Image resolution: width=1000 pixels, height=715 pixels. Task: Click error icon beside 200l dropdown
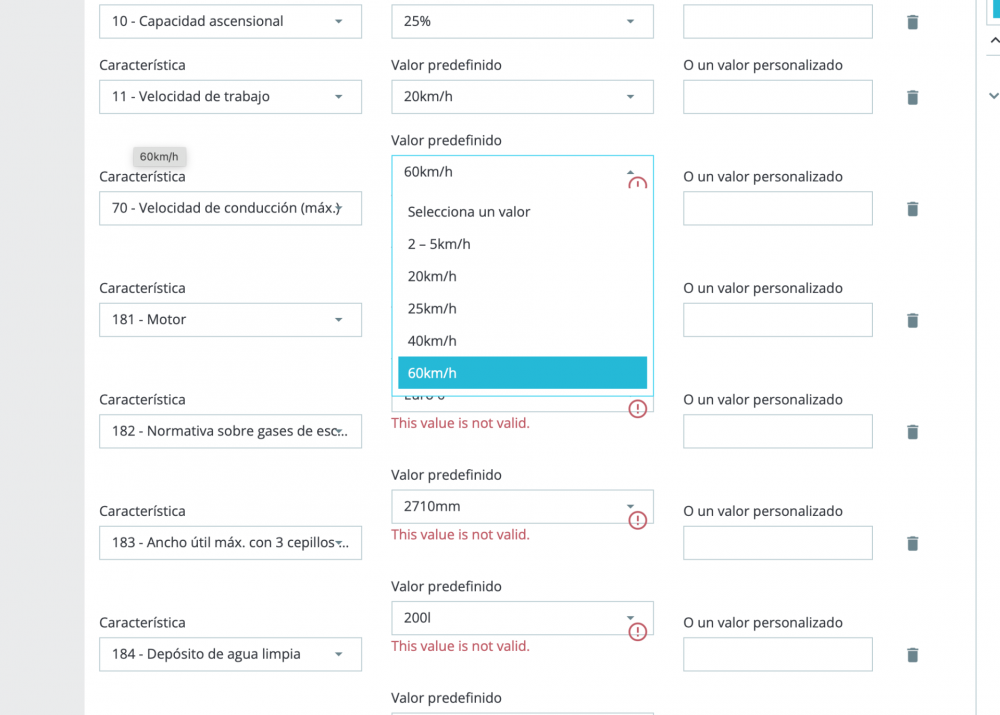click(x=637, y=631)
